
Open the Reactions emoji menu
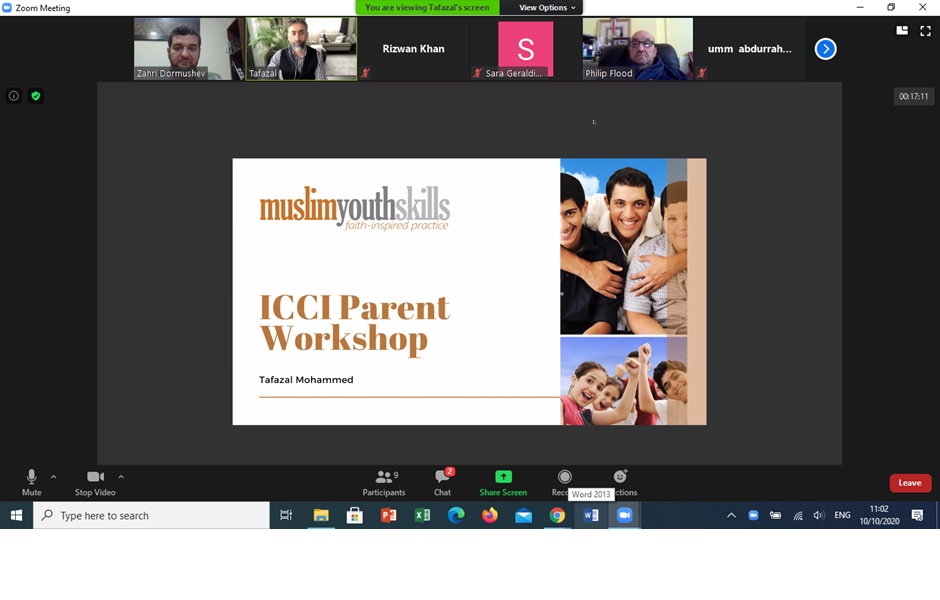(621, 477)
